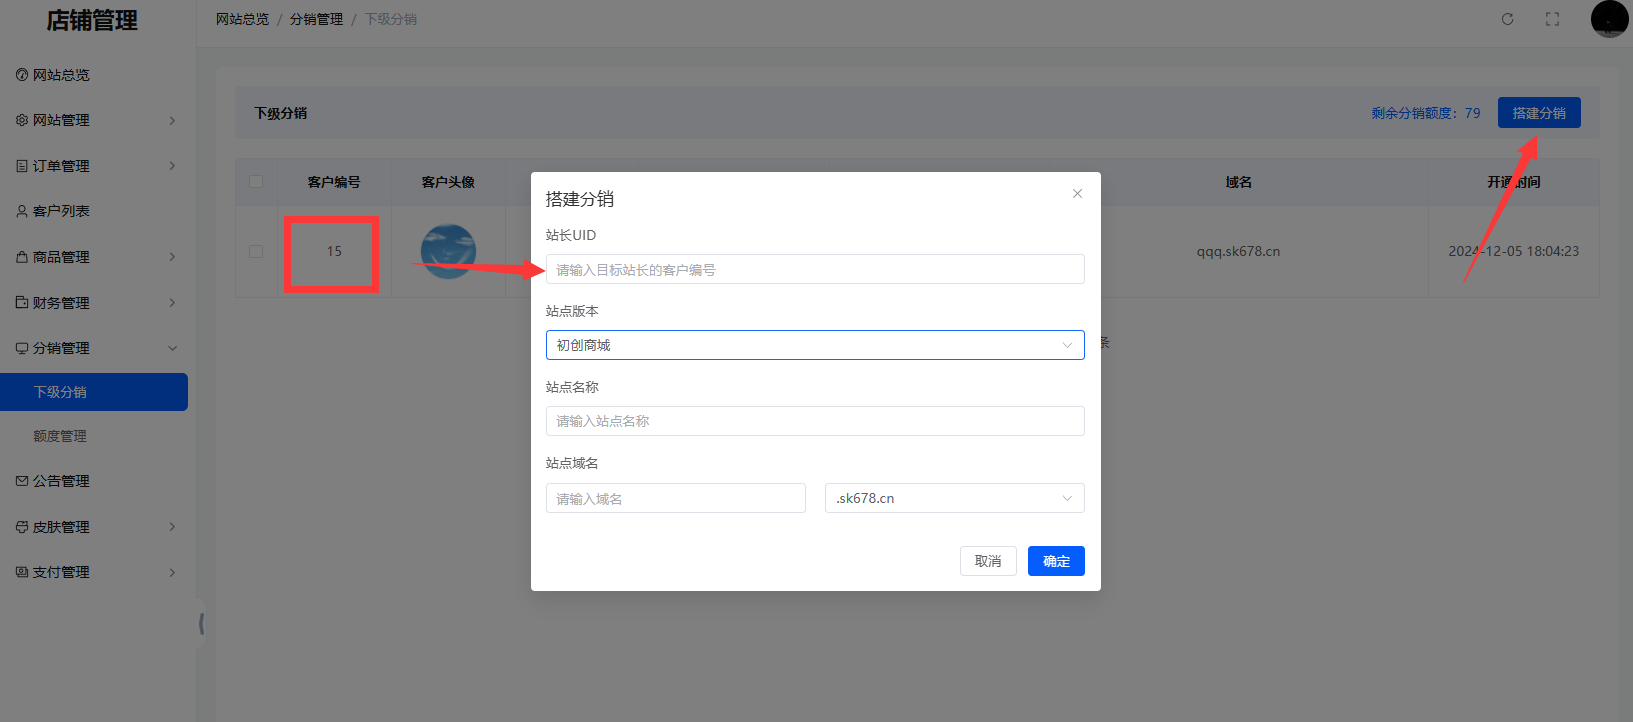Close the 搭建分销 dialog with X
Image resolution: width=1633 pixels, height=722 pixels.
tap(1077, 194)
